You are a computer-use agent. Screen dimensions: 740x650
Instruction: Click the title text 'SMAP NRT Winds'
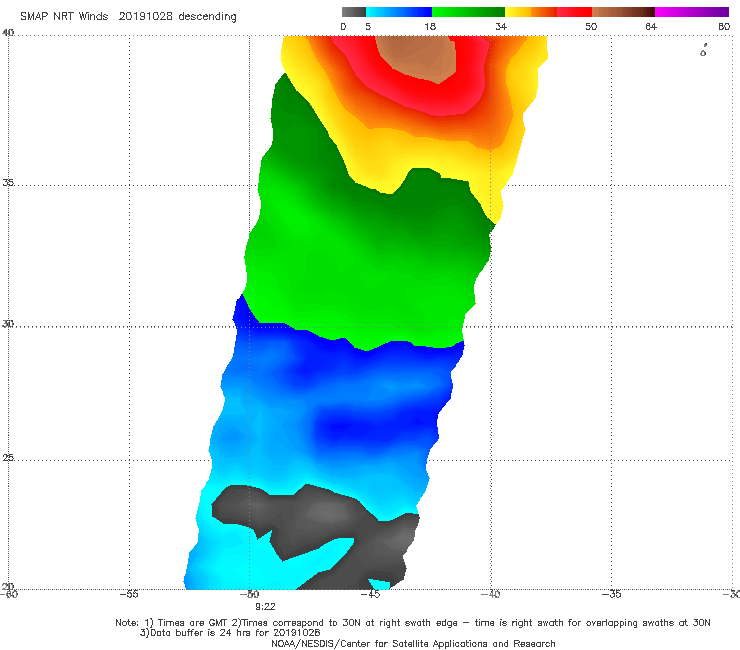pos(64,16)
